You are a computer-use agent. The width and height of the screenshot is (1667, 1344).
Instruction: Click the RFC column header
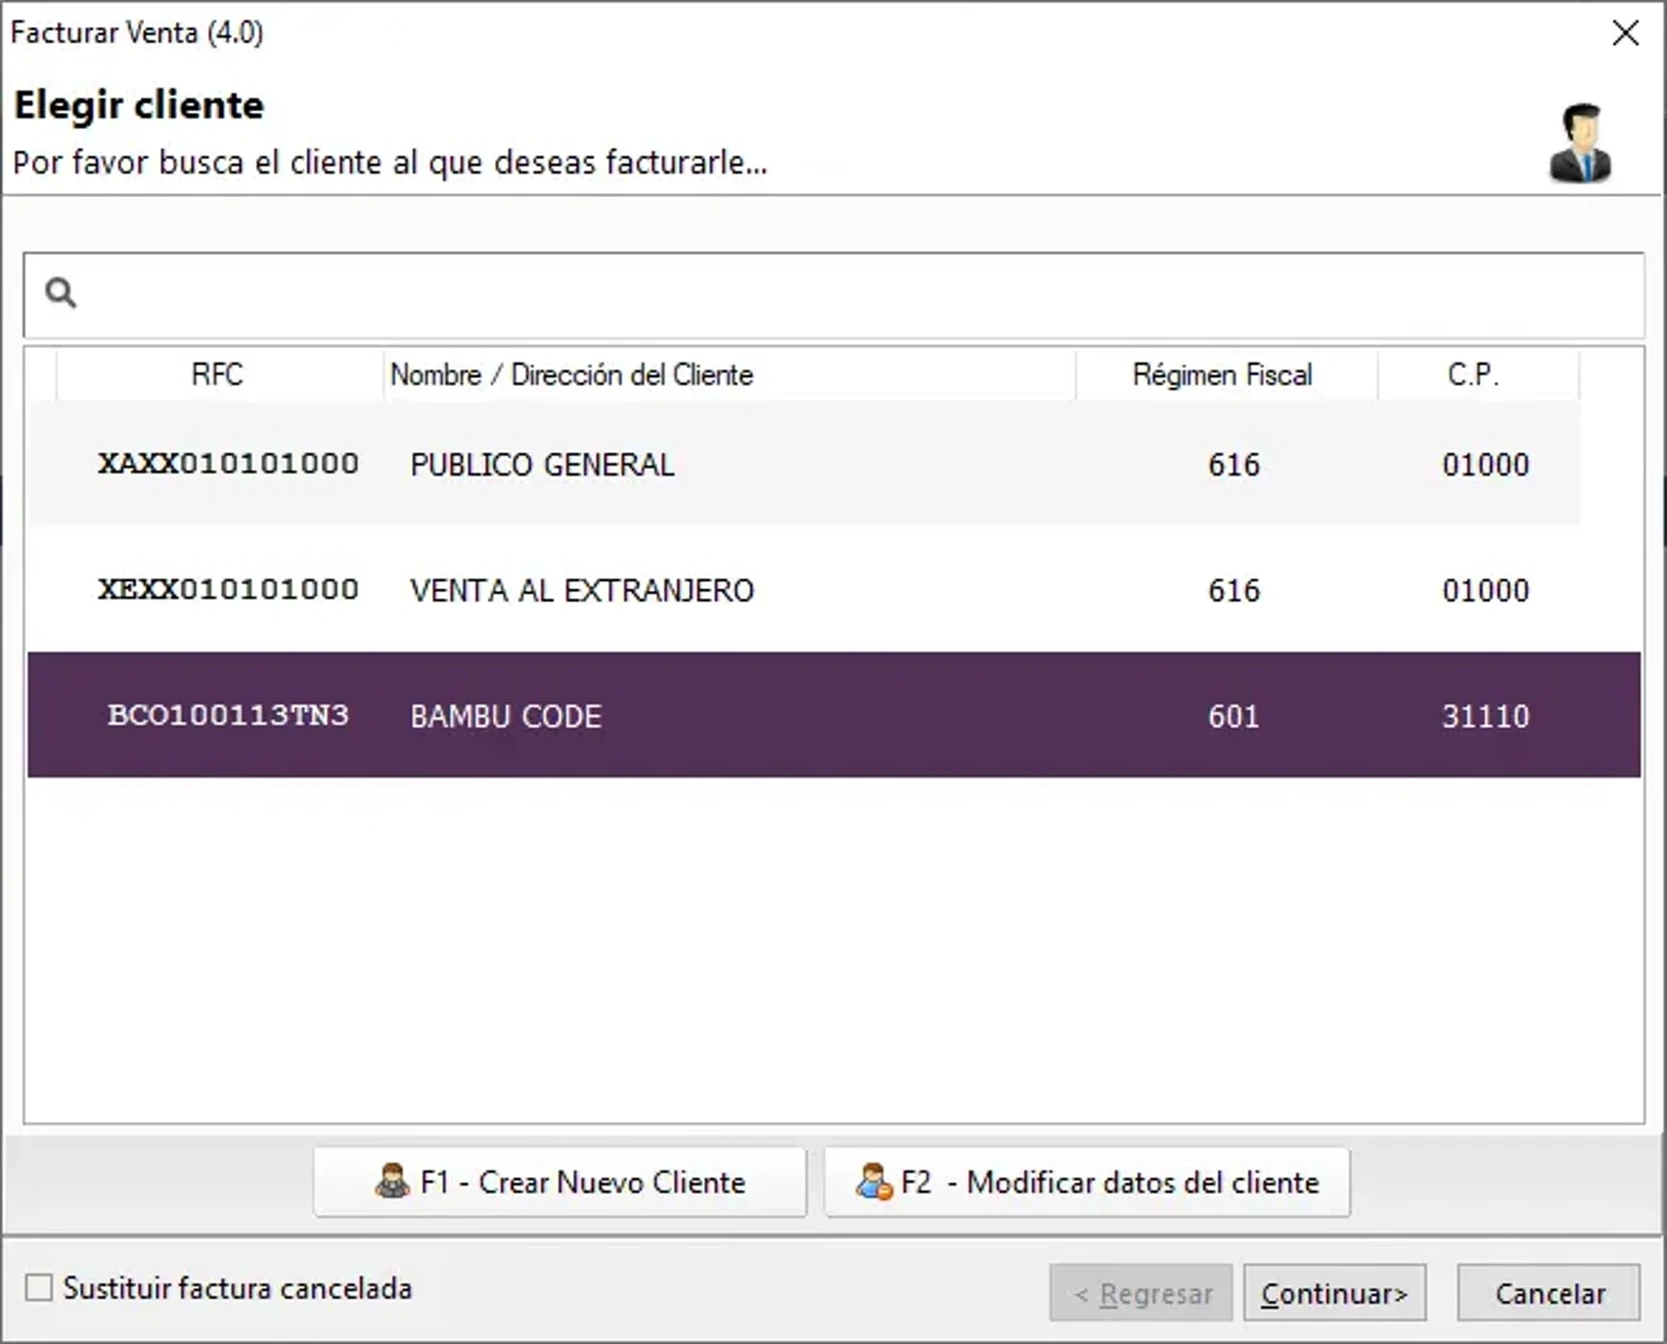218,375
